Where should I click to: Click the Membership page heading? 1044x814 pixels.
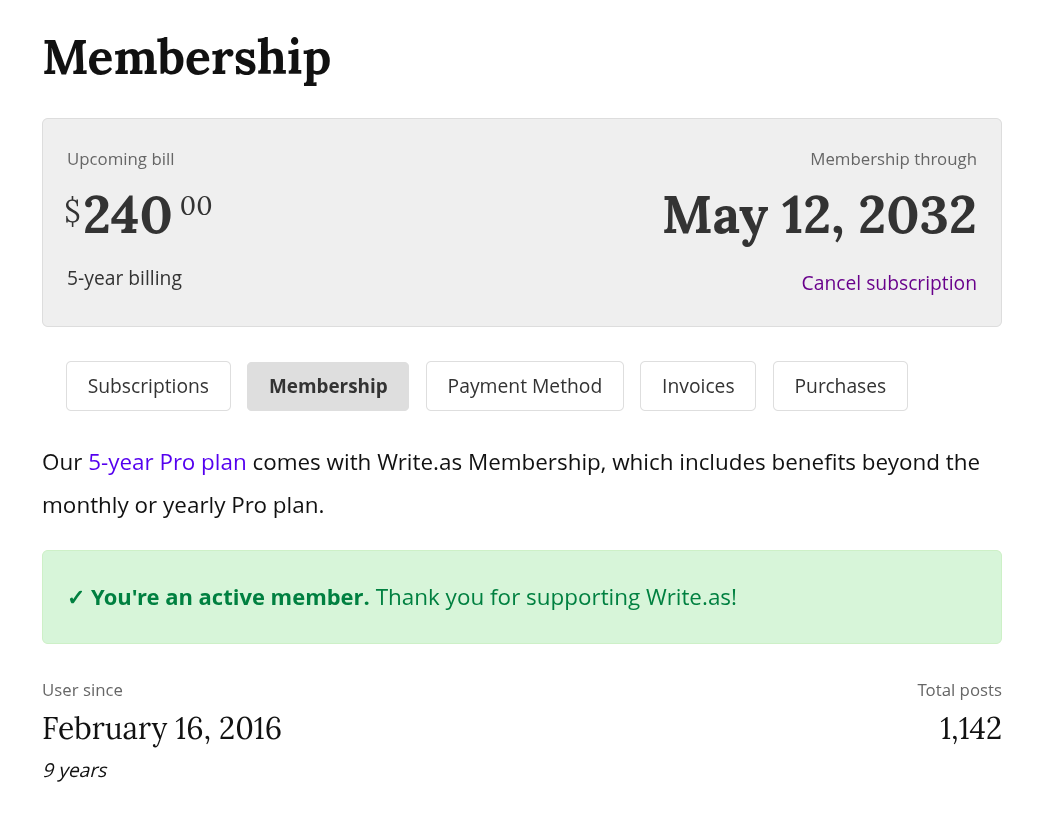coord(187,57)
